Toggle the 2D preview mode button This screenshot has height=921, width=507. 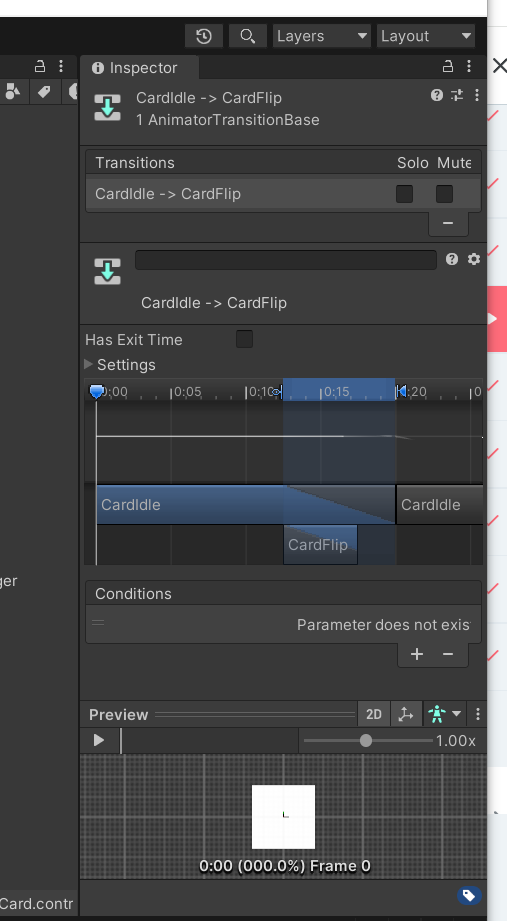pos(374,714)
